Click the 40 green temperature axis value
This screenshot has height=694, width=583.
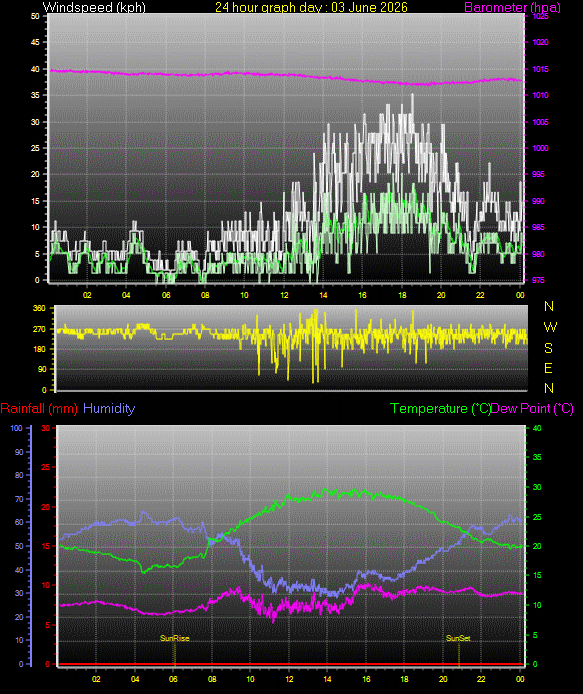pos(537,428)
